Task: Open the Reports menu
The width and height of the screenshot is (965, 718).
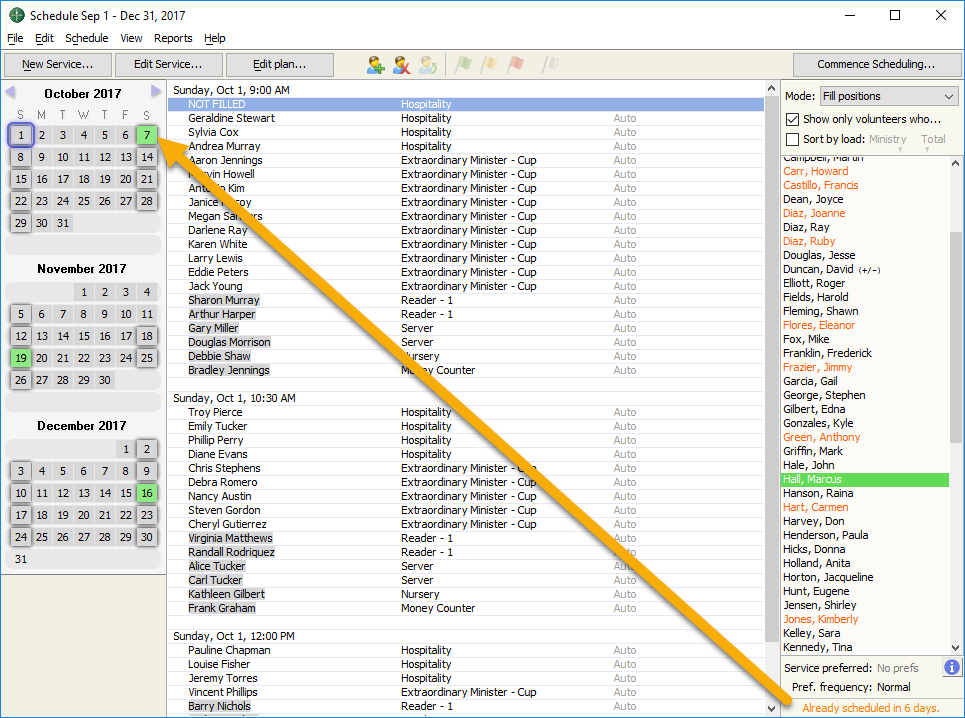Action: coord(173,38)
